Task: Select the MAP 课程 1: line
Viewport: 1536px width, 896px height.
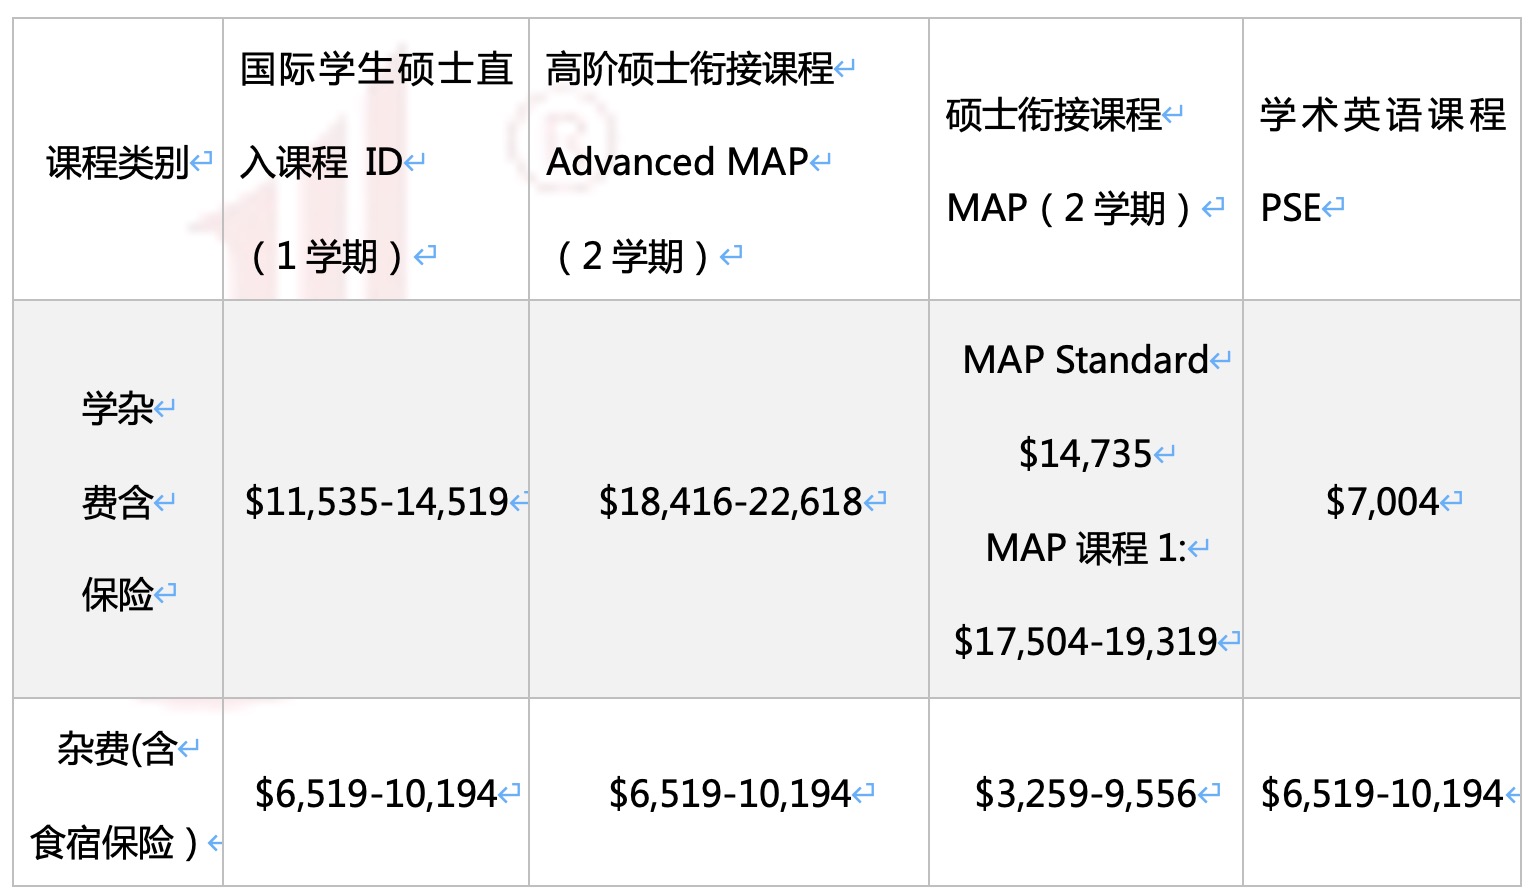Action: (x=1085, y=548)
